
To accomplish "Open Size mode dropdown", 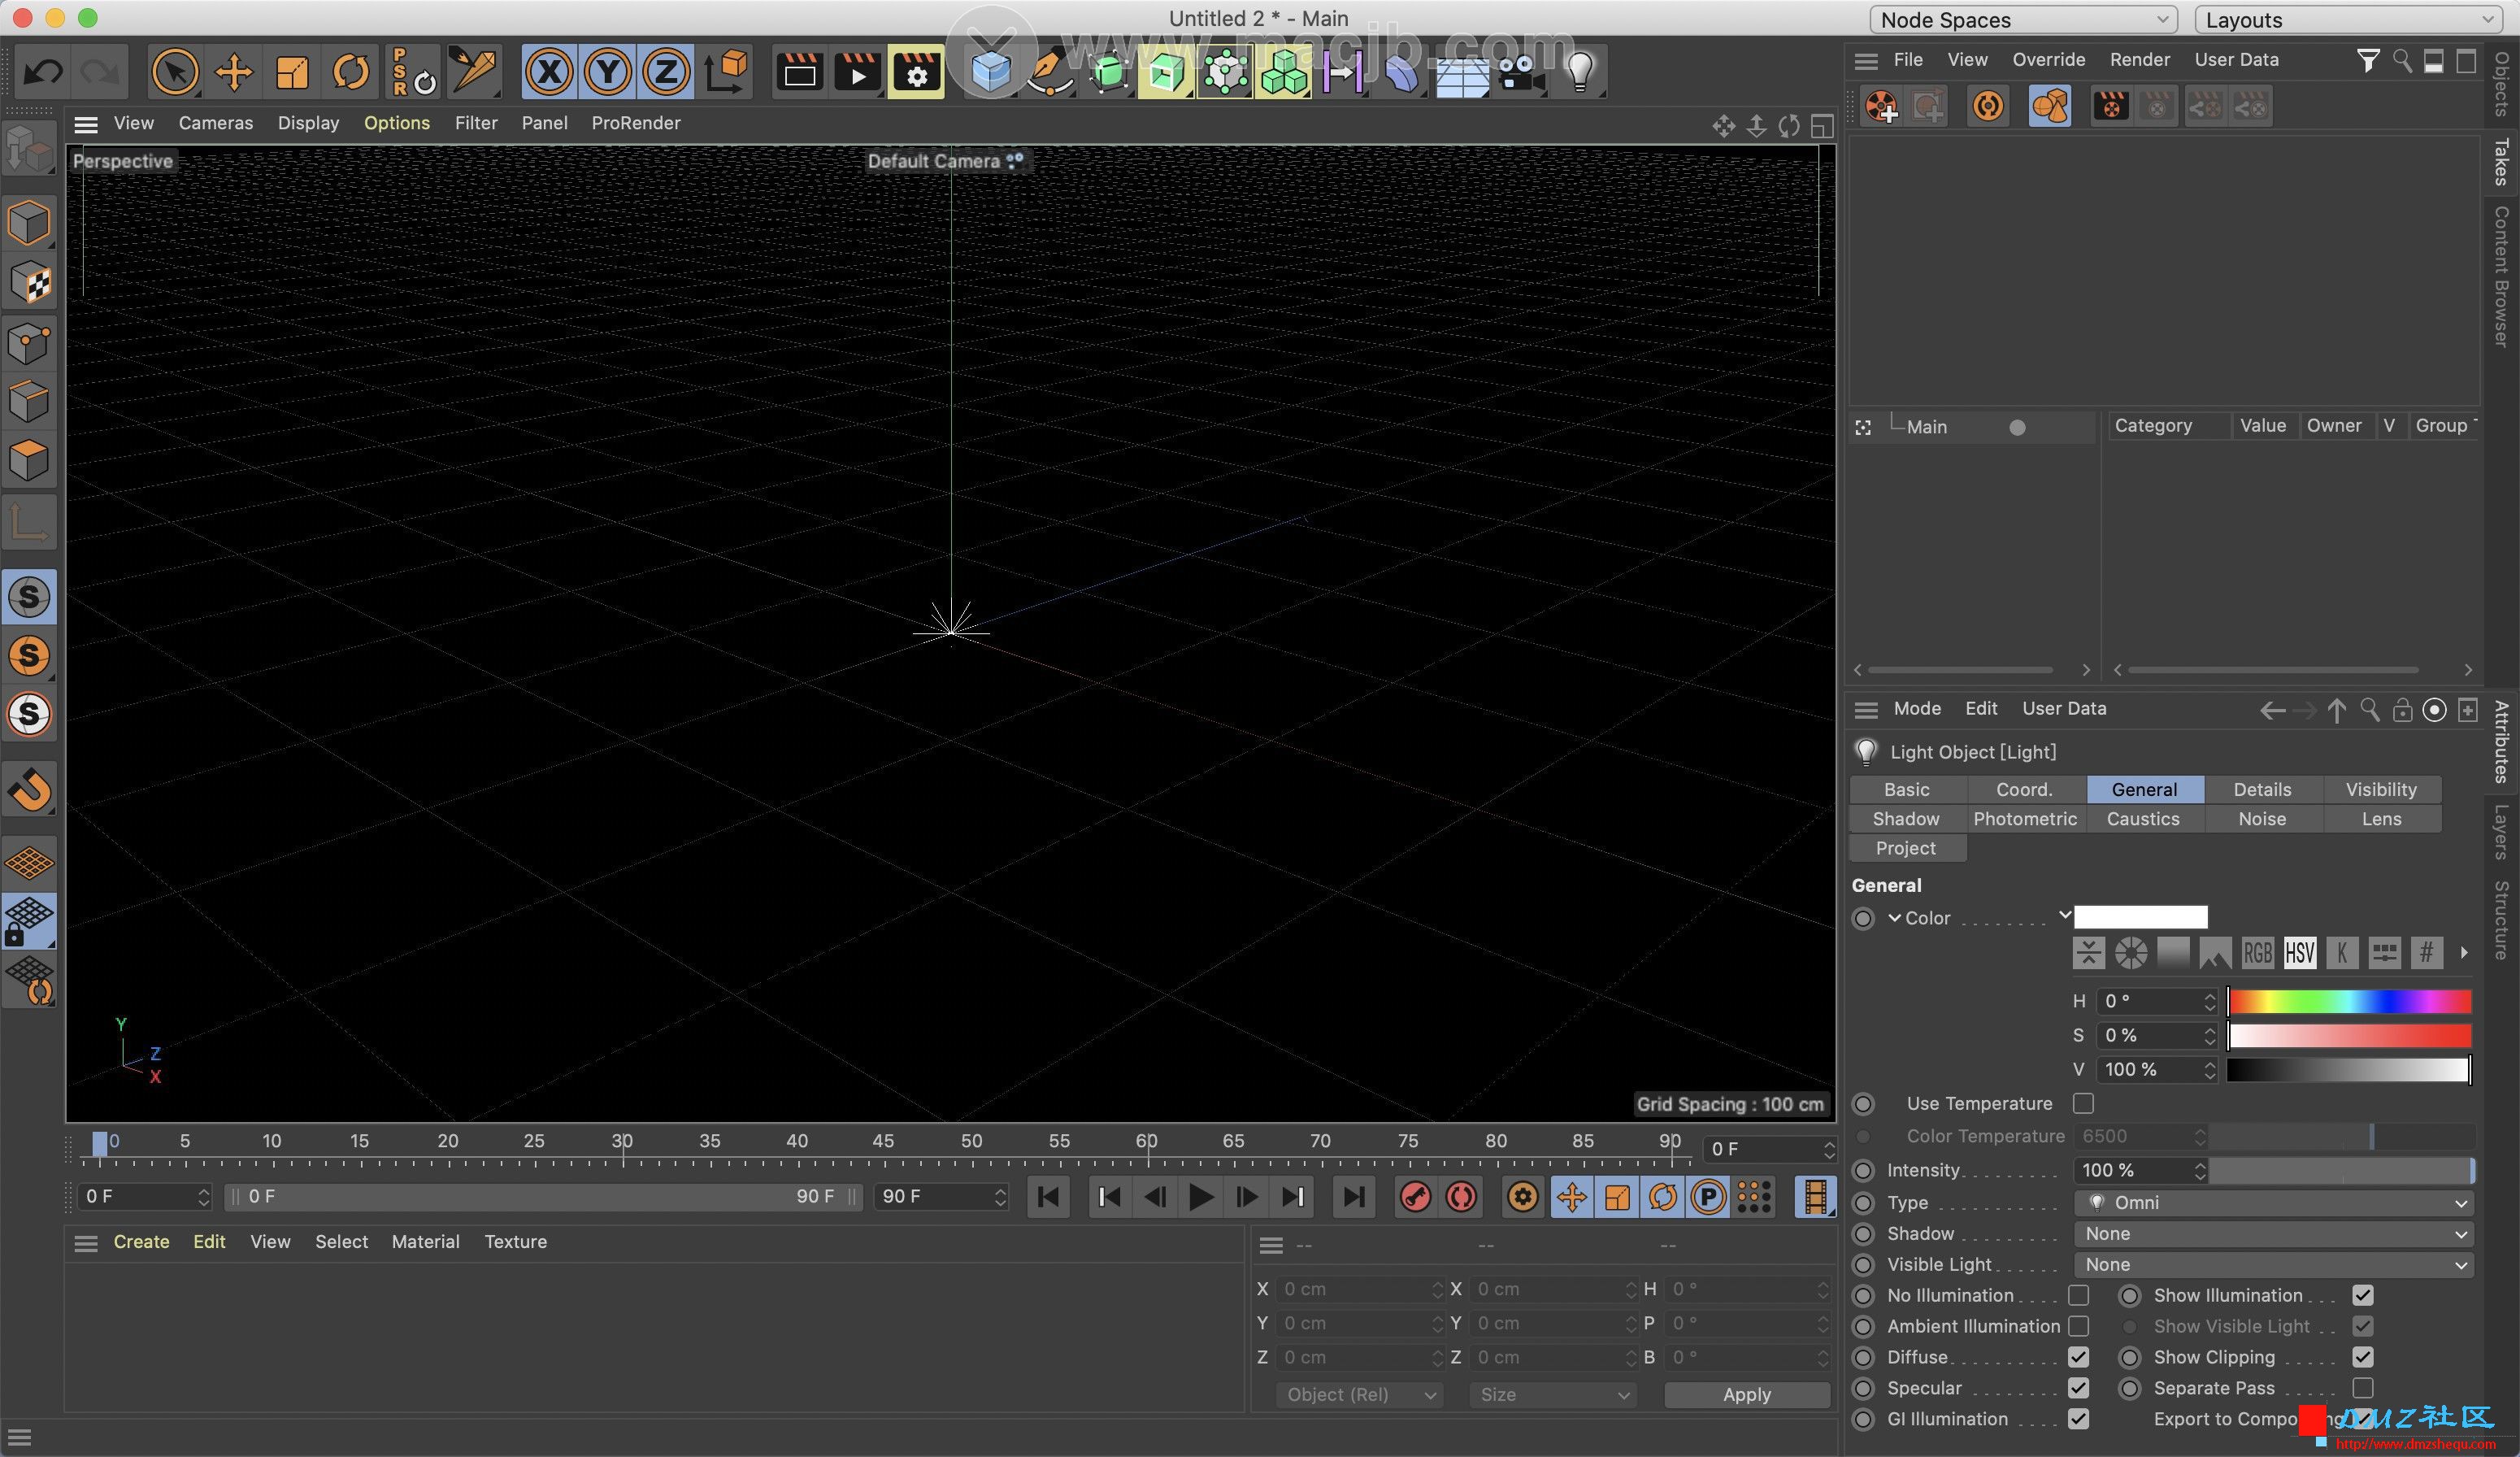I will click(1553, 1394).
